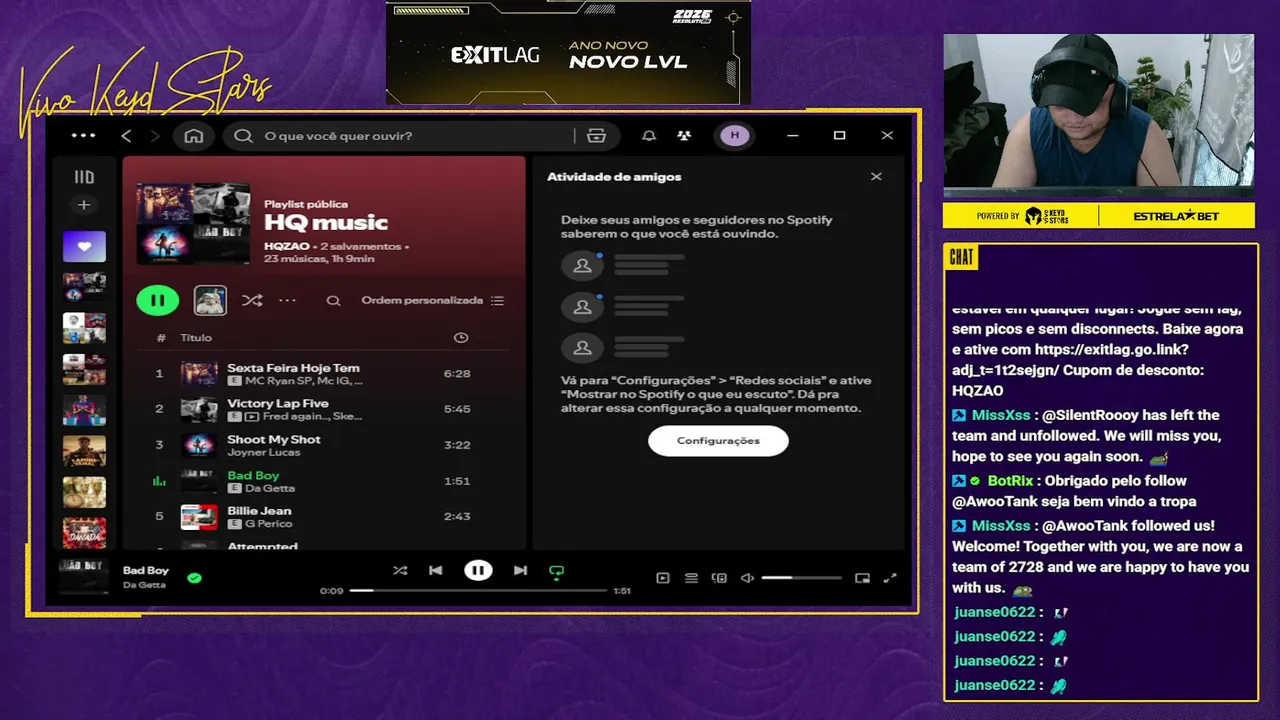Open the HQ music playlist cover image
1280x720 pixels.
point(193,223)
